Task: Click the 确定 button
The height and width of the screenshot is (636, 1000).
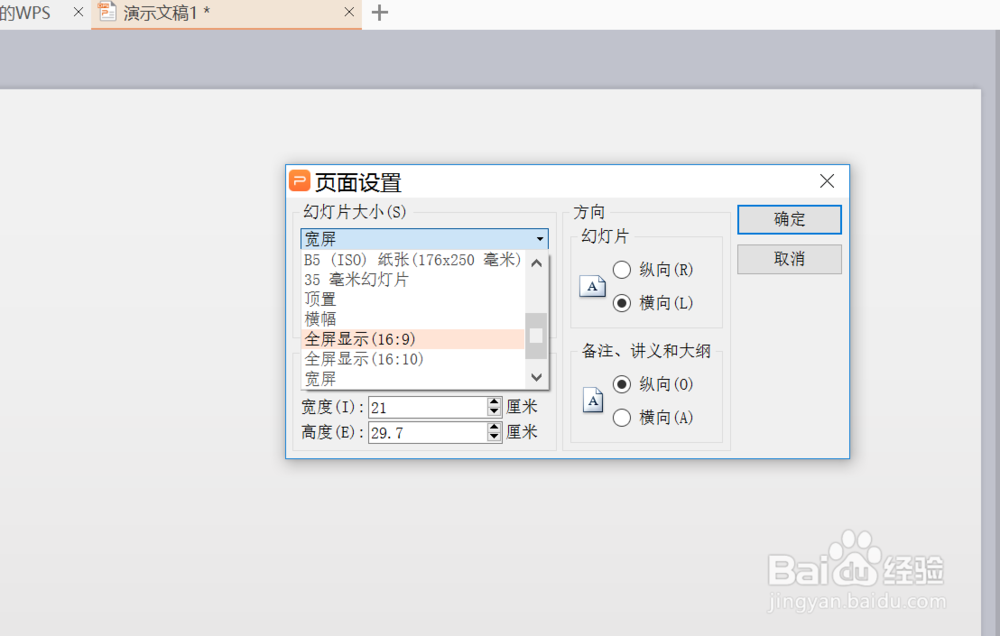Action: [x=789, y=219]
